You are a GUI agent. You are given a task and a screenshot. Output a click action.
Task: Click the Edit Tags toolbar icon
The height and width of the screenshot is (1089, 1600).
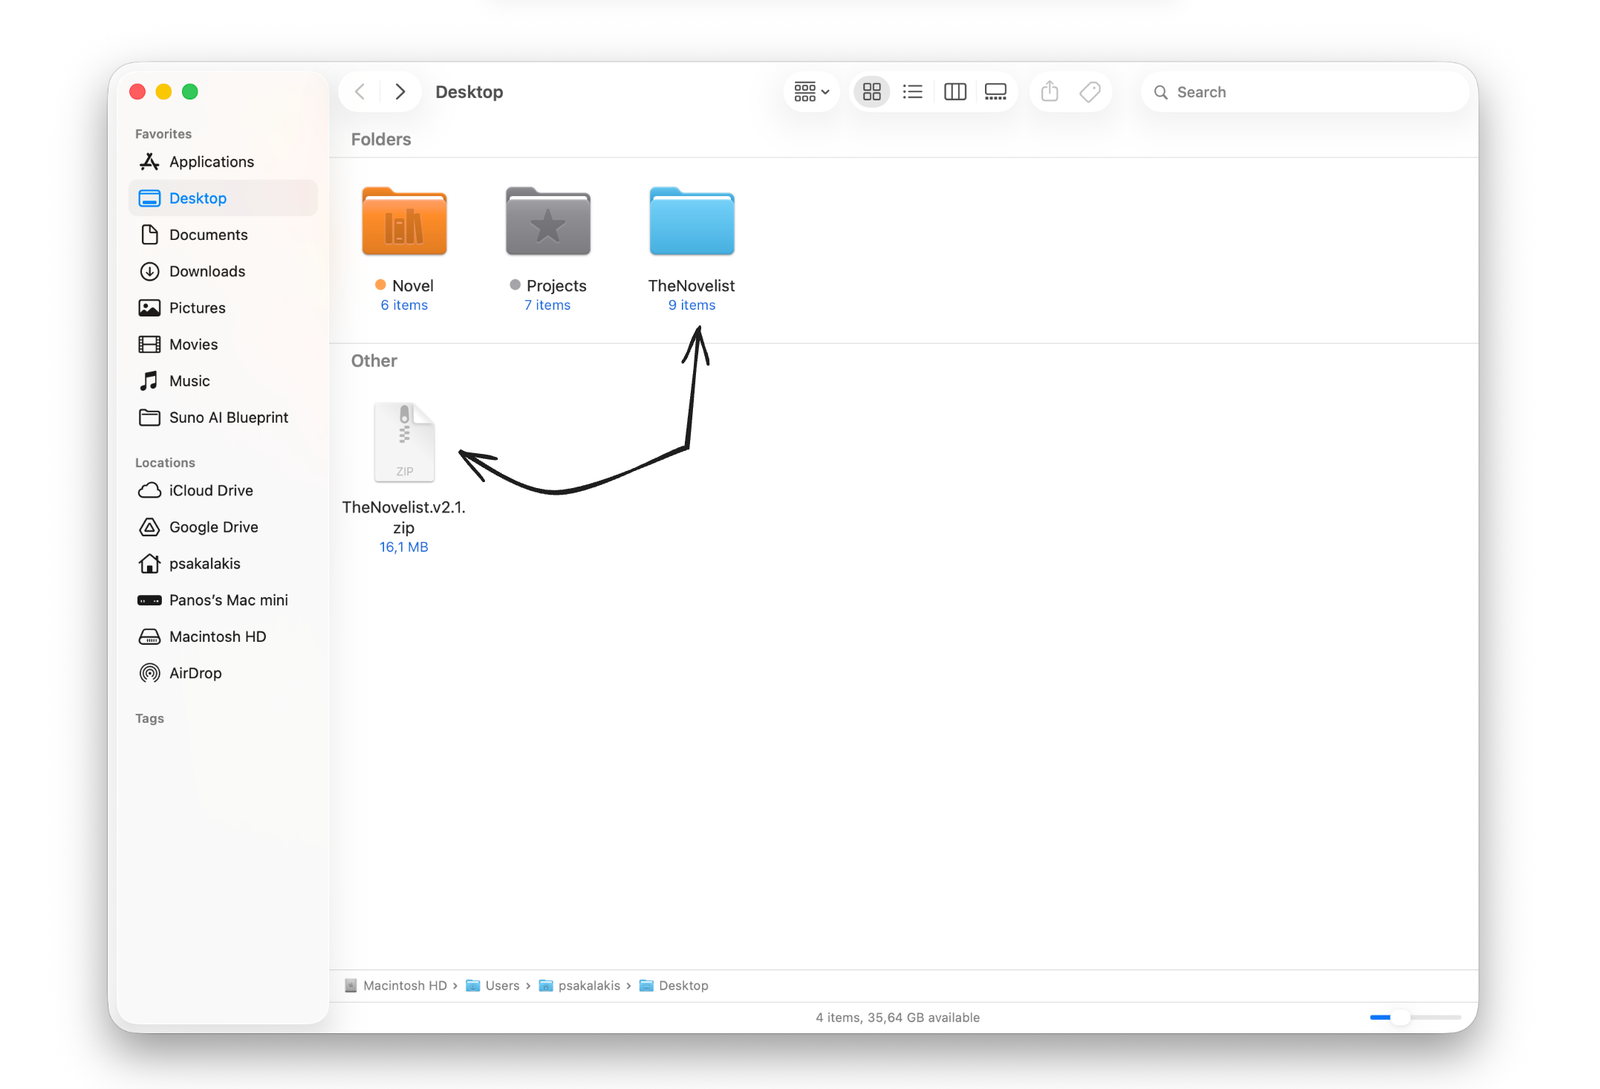click(x=1090, y=92)
